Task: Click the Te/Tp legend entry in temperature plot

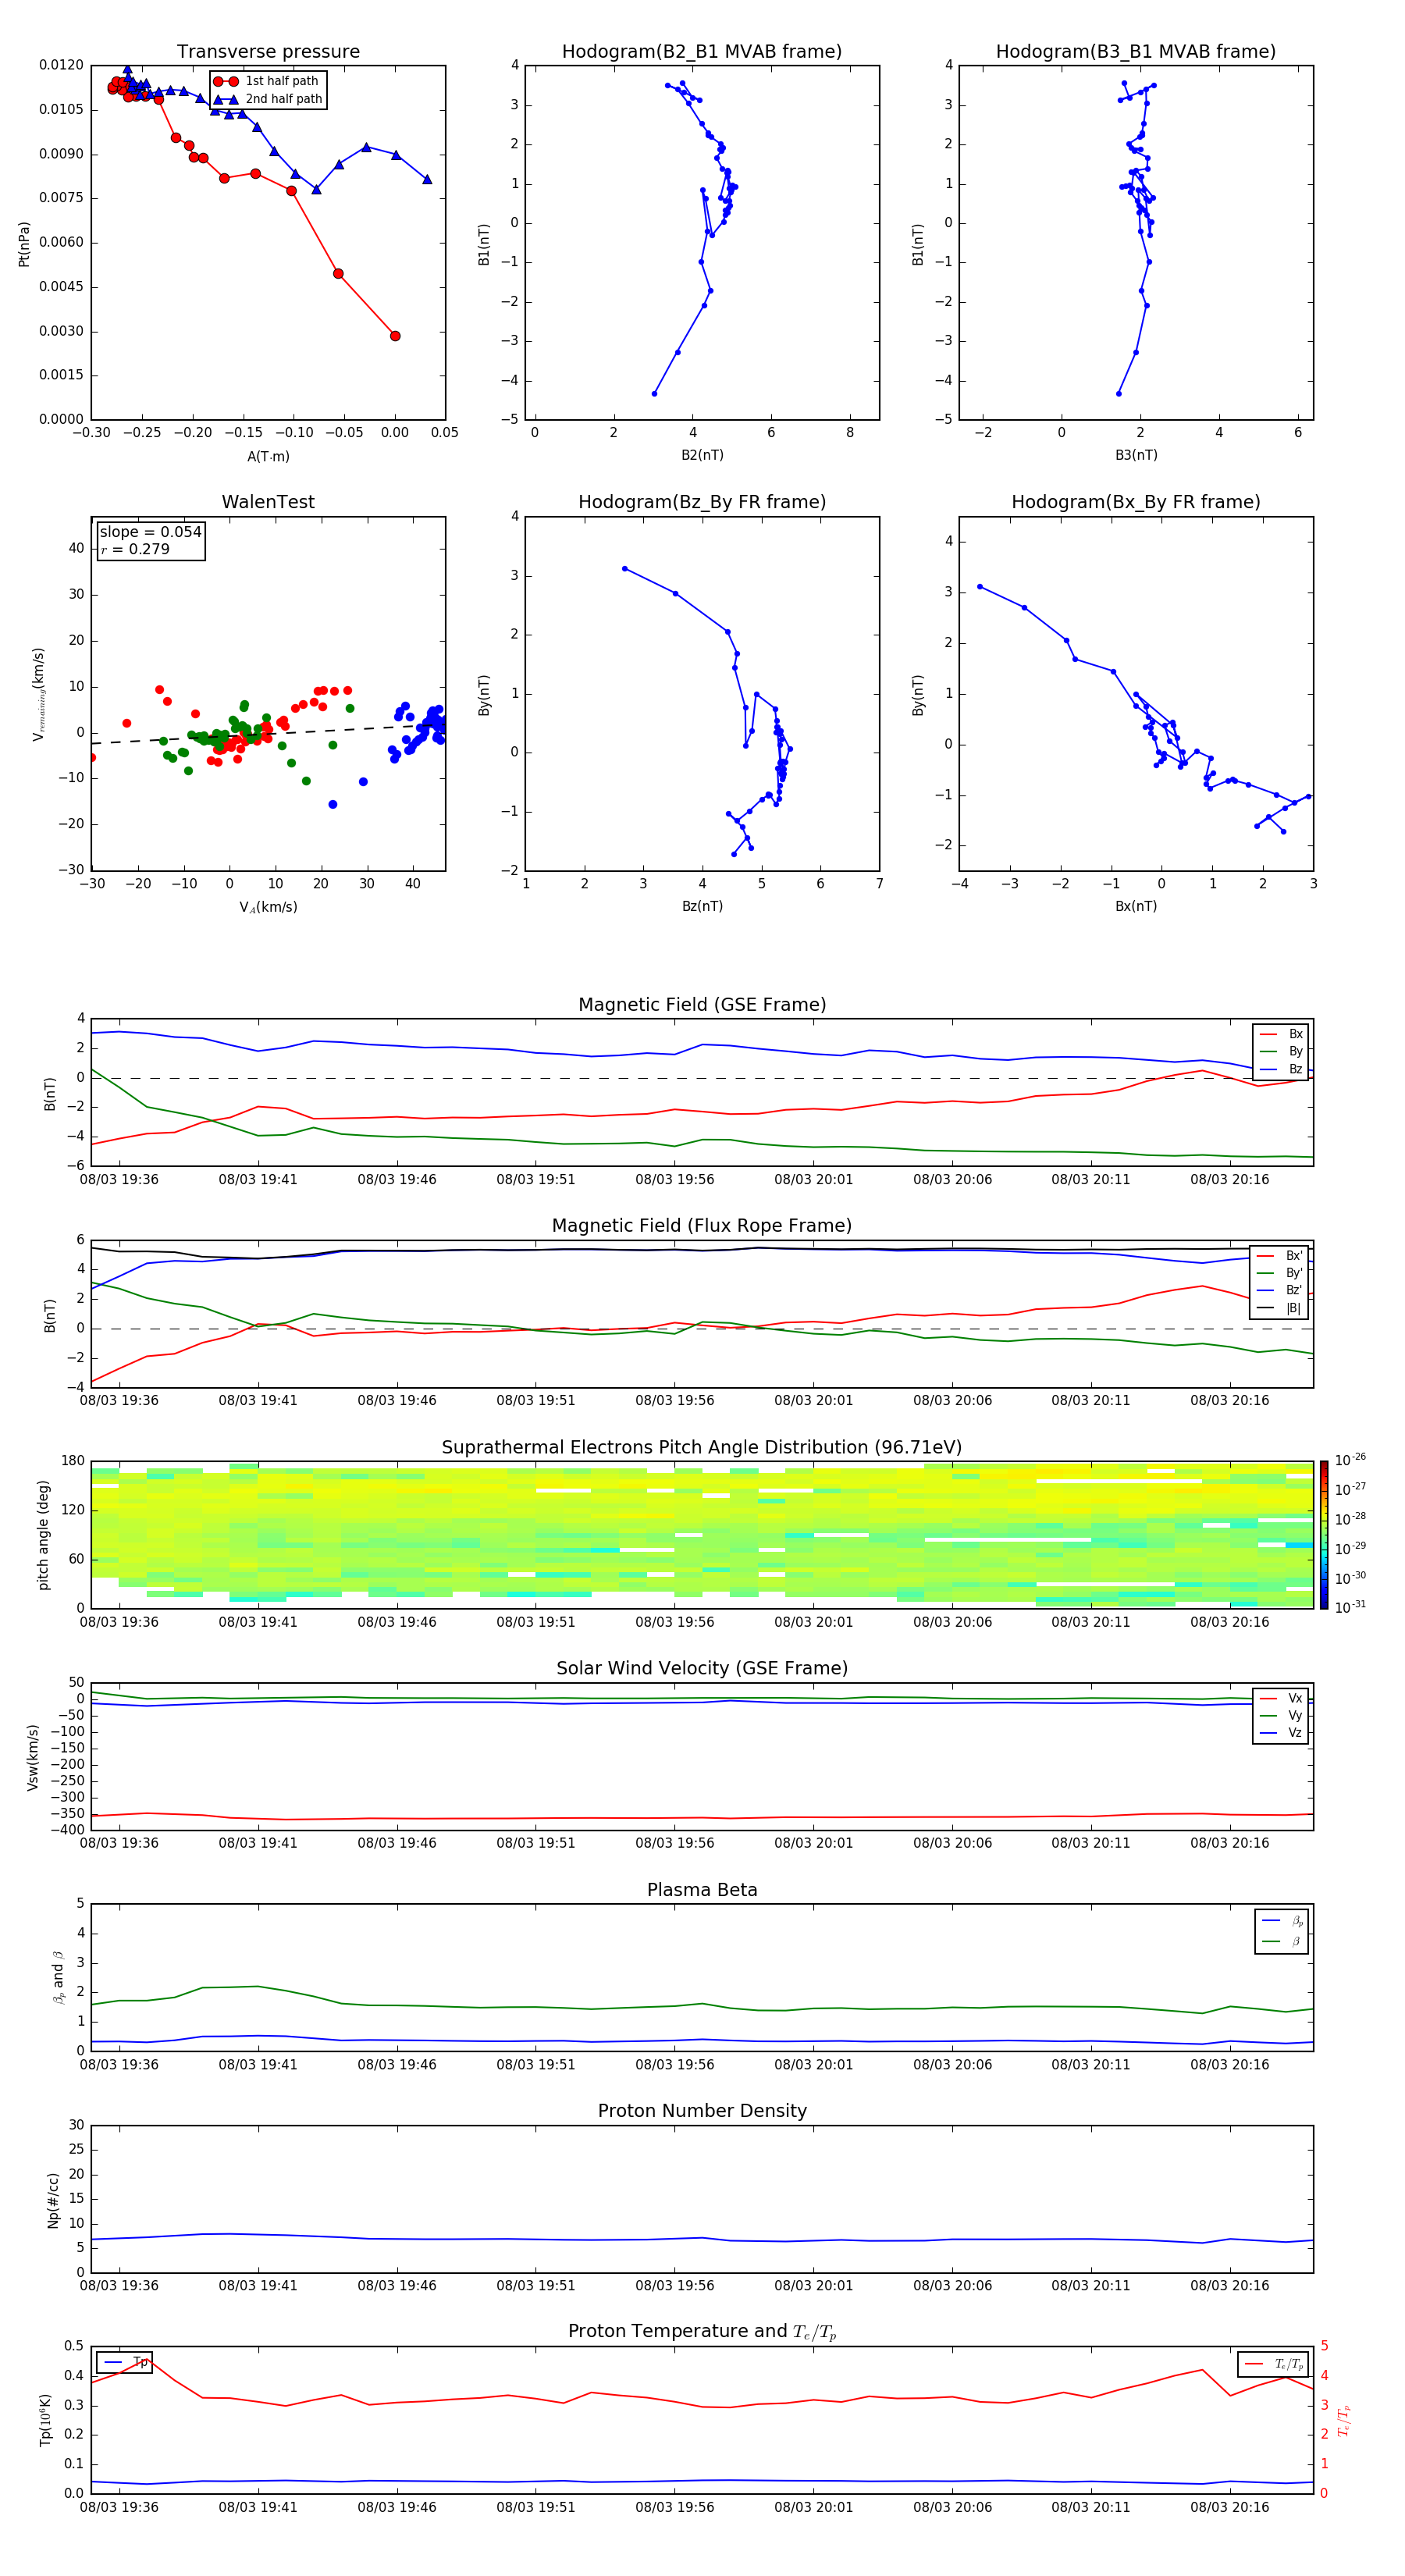Action: (x=1273, y=2365)
